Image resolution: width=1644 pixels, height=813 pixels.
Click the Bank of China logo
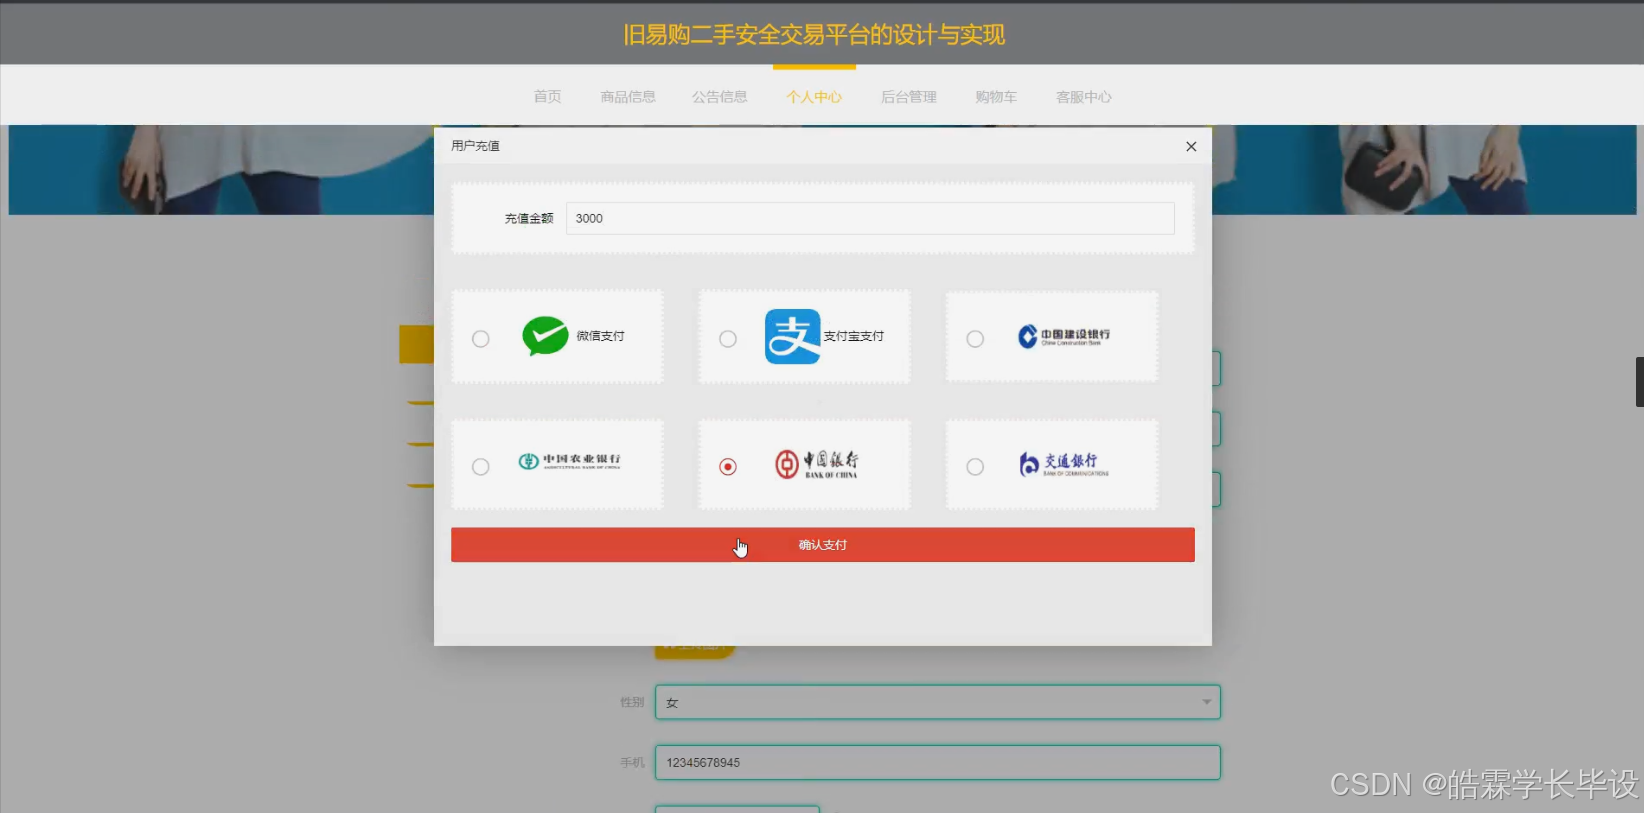(x=817, y=464)
